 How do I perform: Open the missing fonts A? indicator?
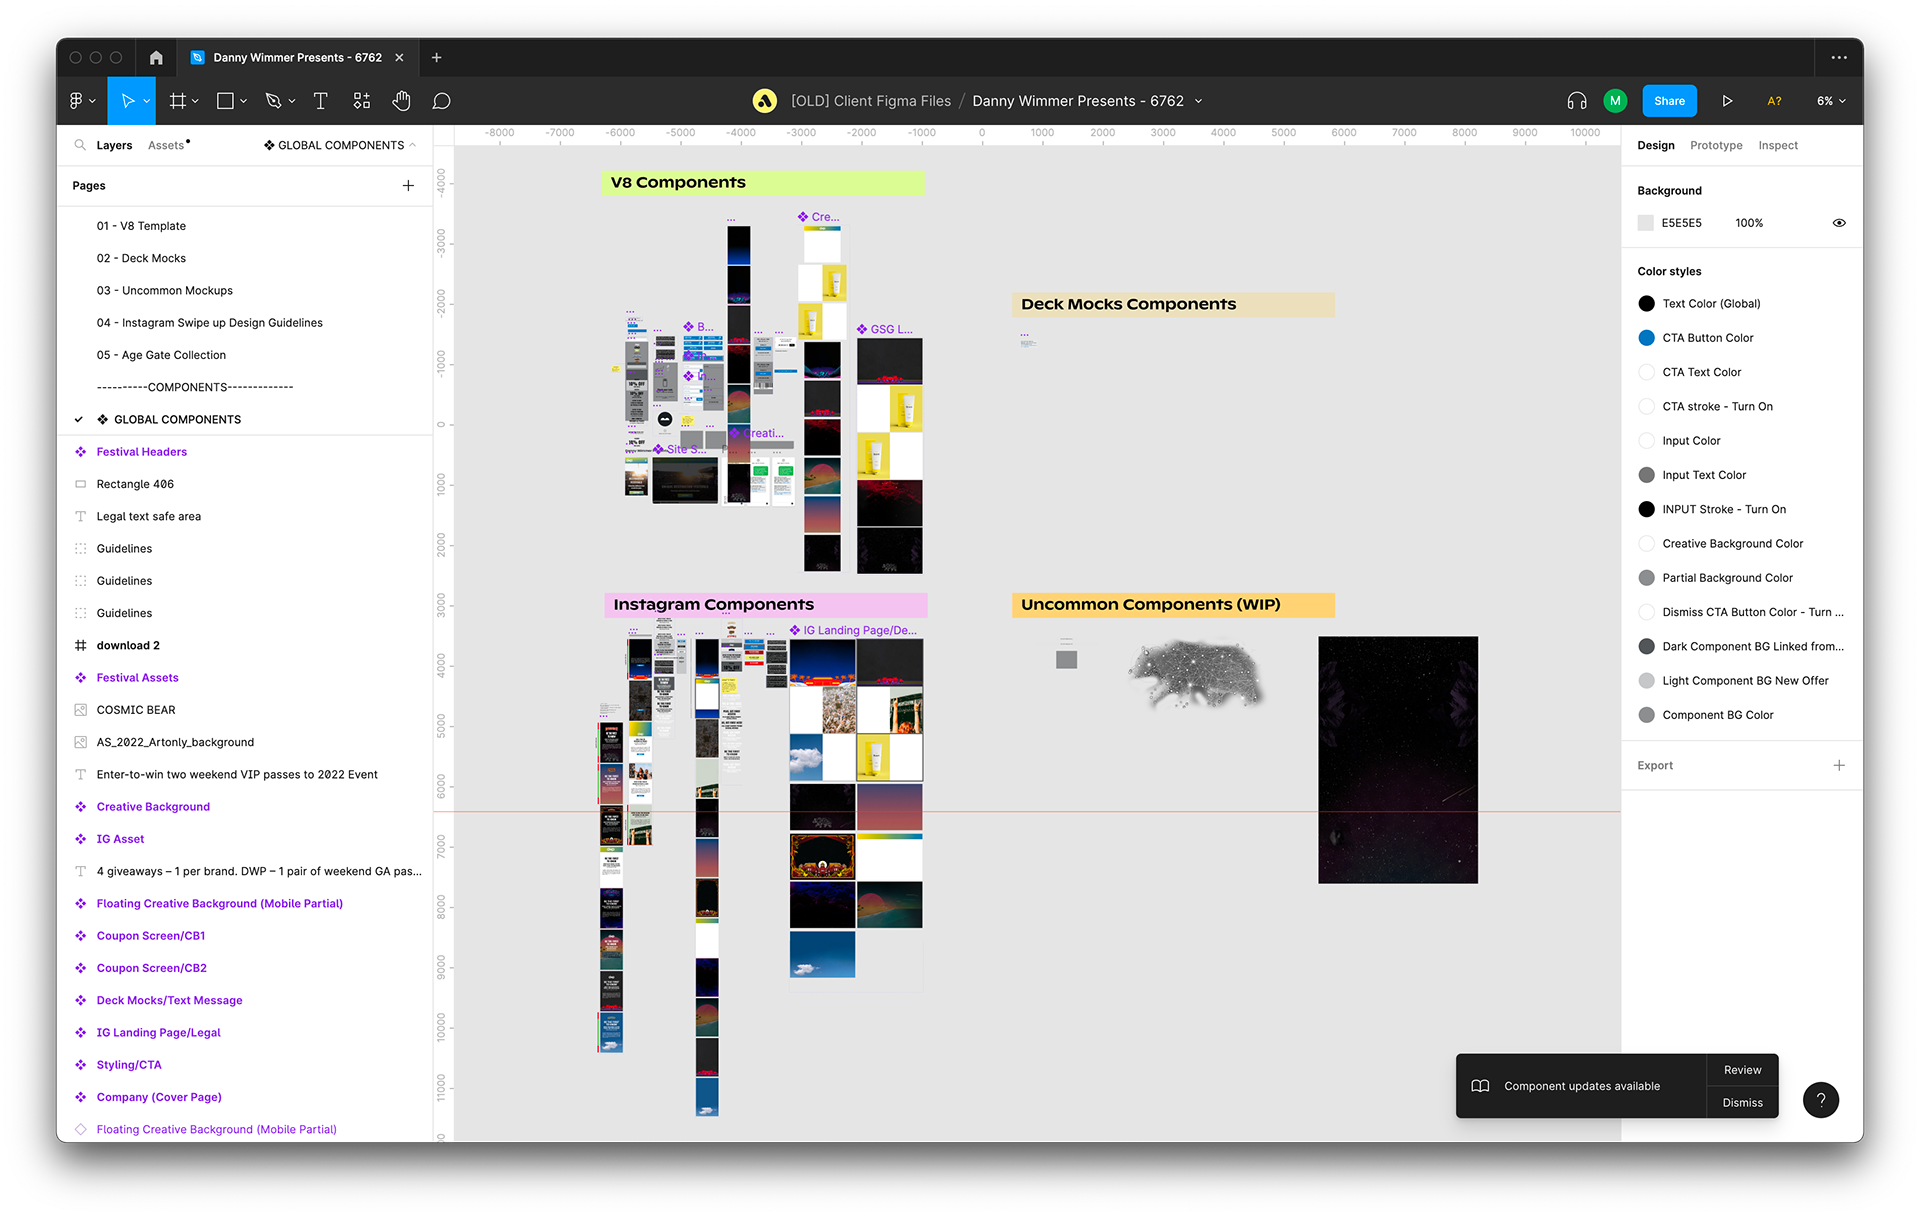1774,101
